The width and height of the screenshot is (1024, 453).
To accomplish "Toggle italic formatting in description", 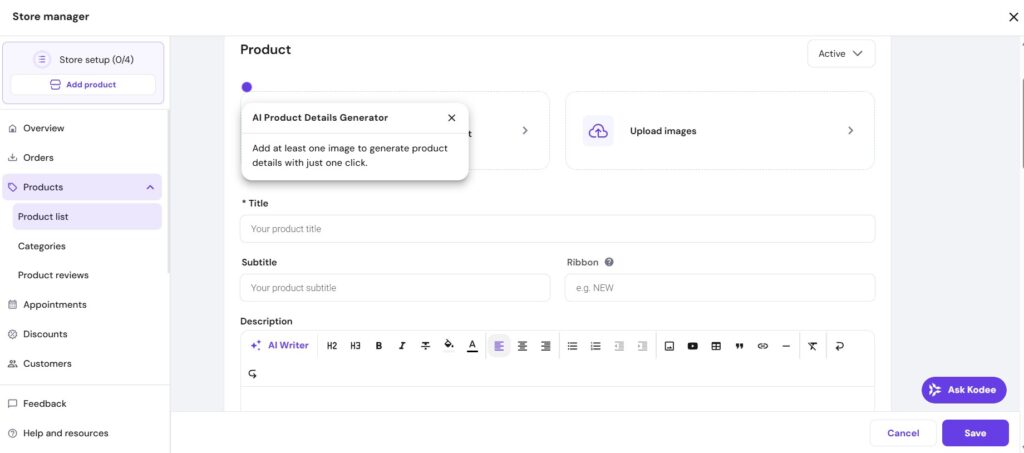I will point(402,346).
